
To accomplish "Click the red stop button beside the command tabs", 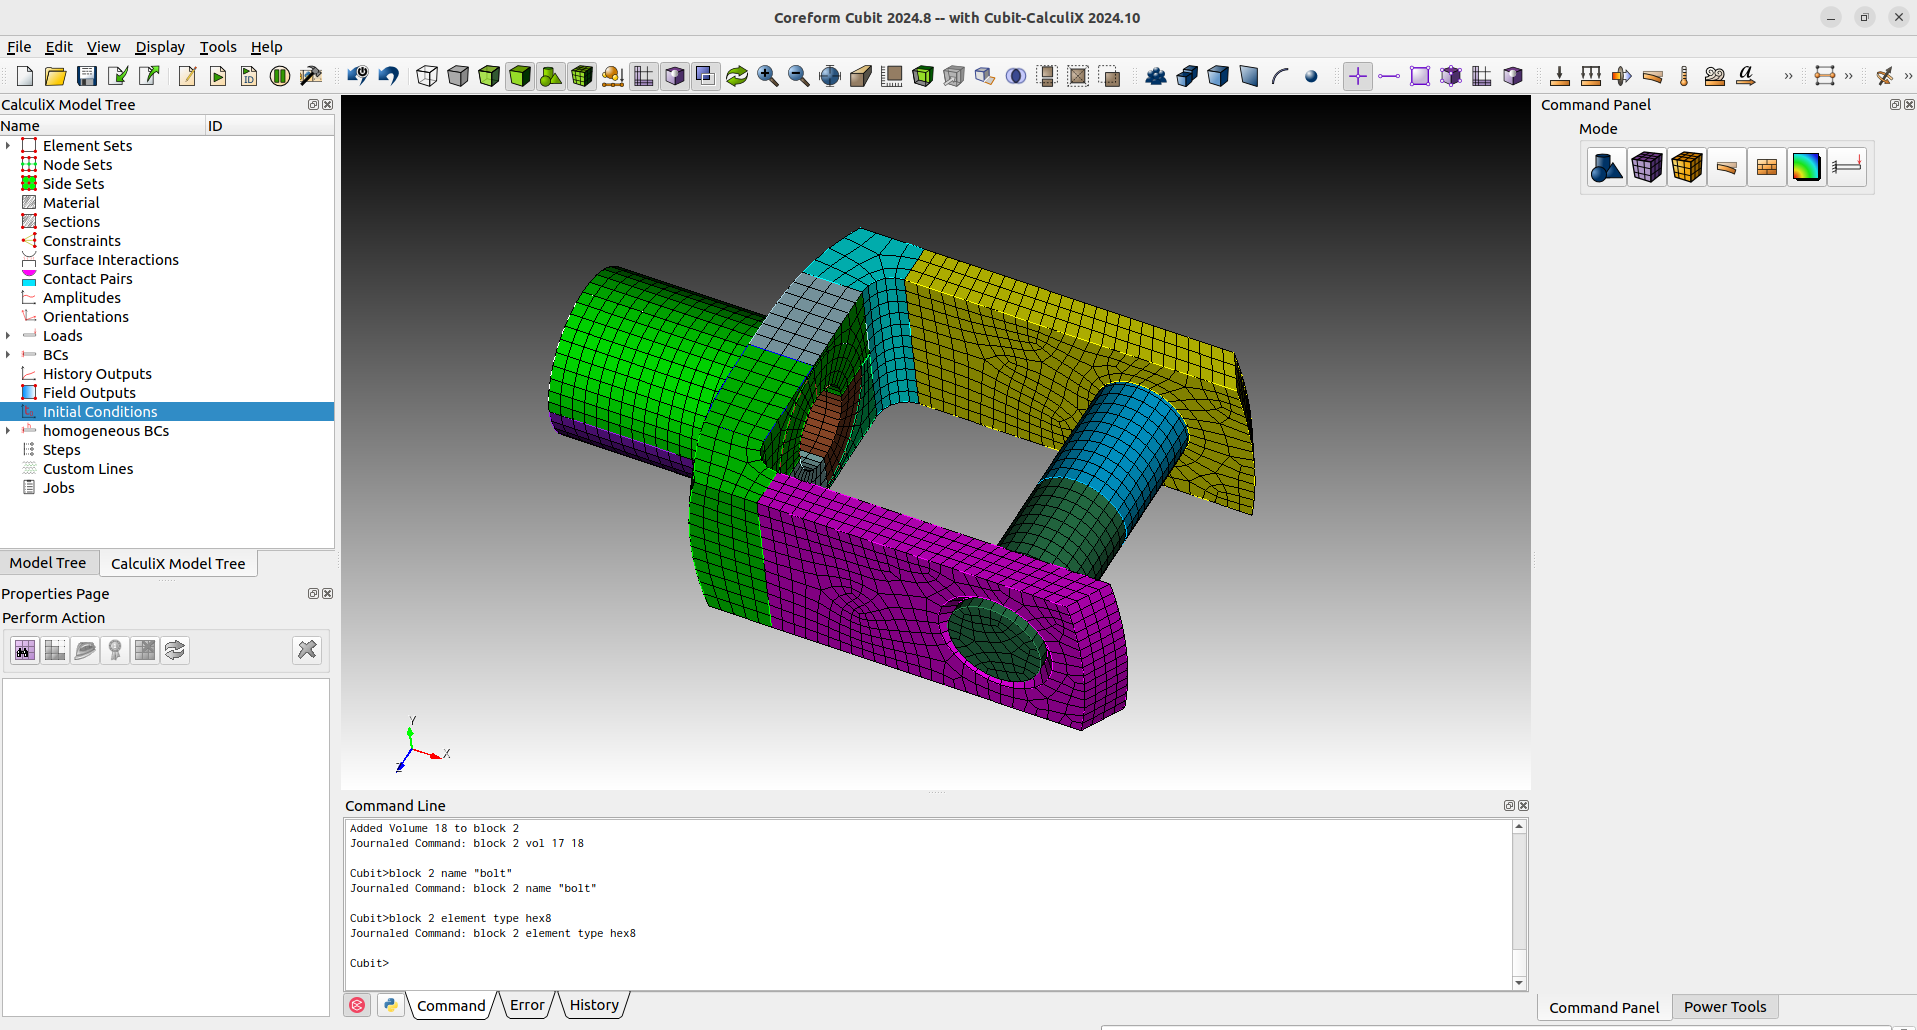I will [357, 1005].
